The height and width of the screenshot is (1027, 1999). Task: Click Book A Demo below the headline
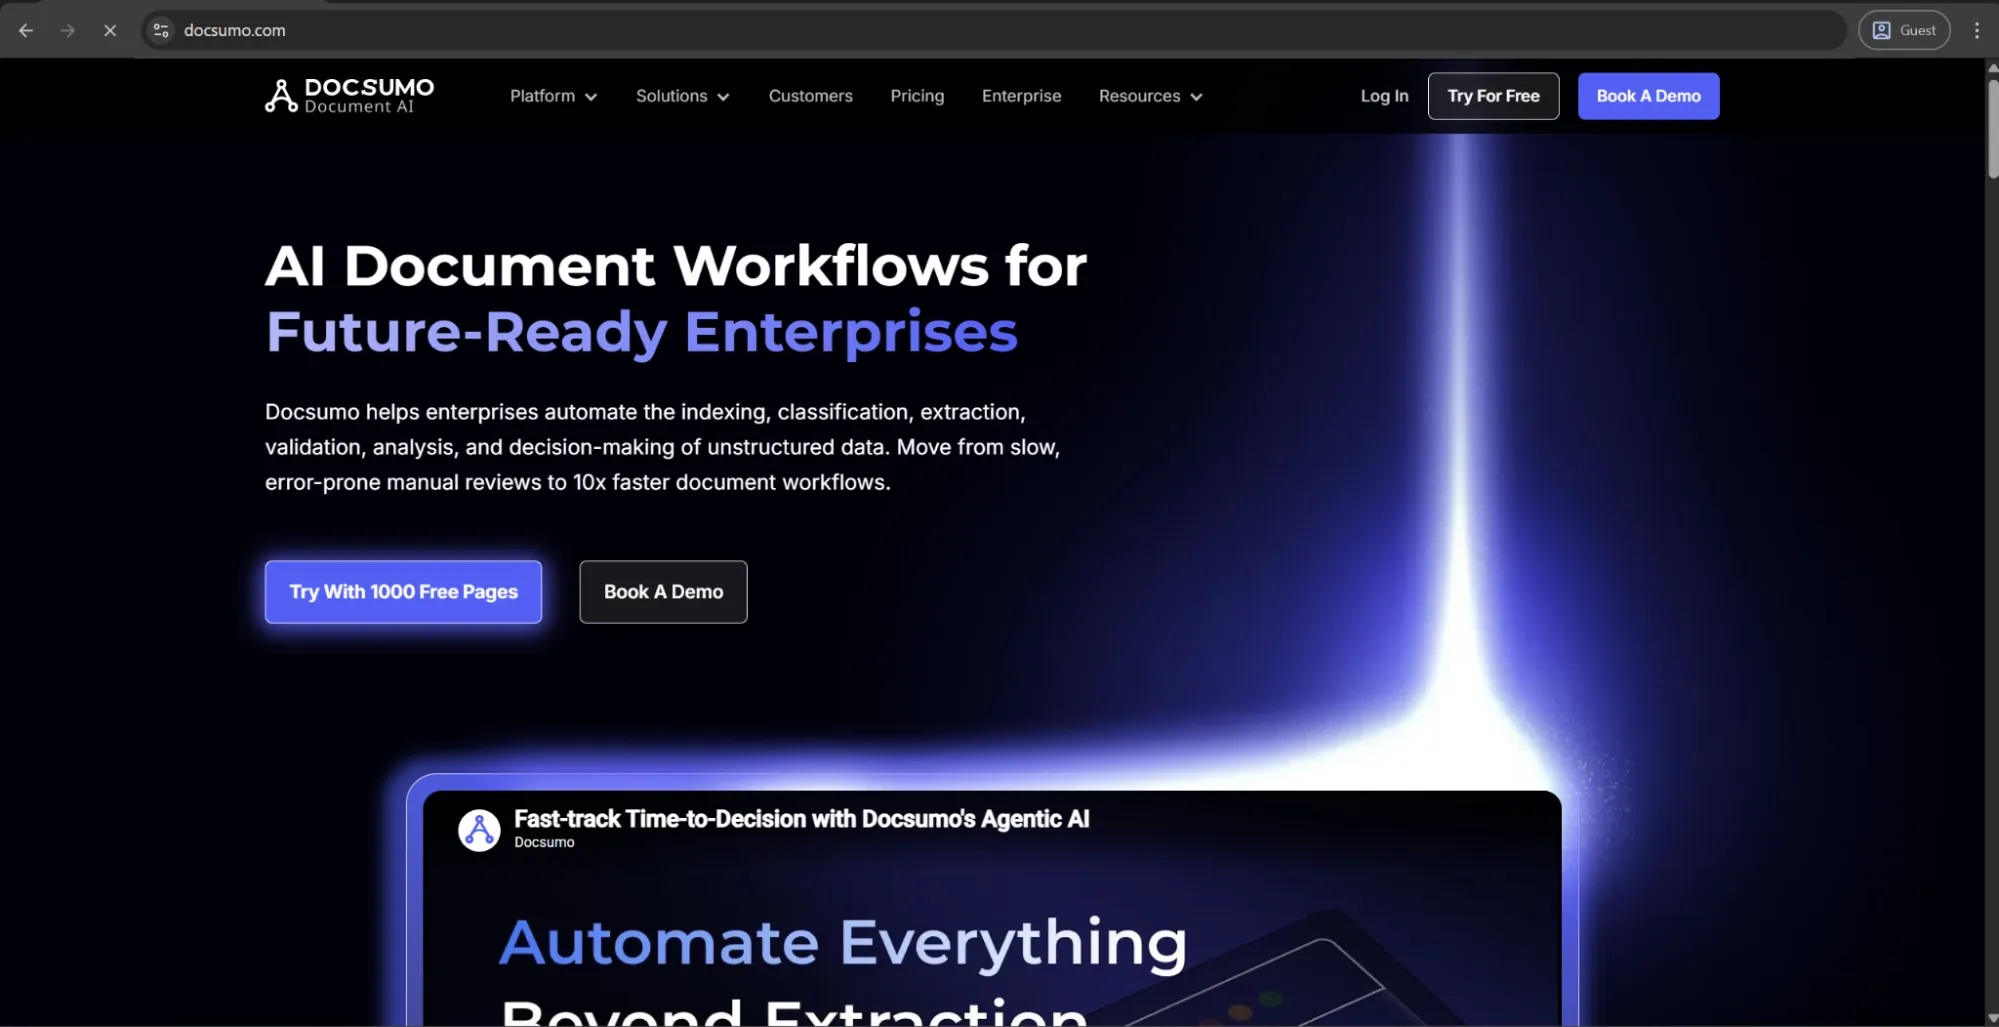(663, 592)
